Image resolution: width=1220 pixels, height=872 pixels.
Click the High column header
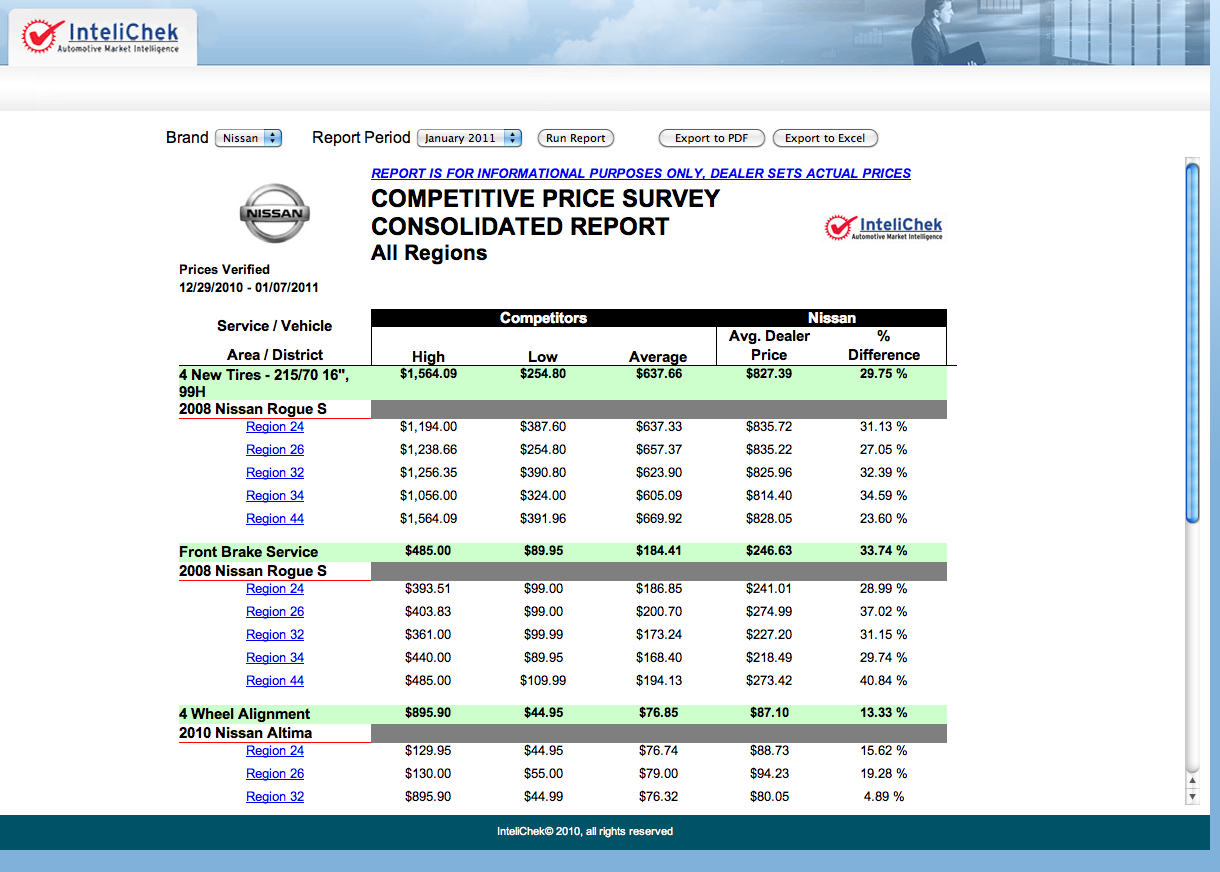428,357
